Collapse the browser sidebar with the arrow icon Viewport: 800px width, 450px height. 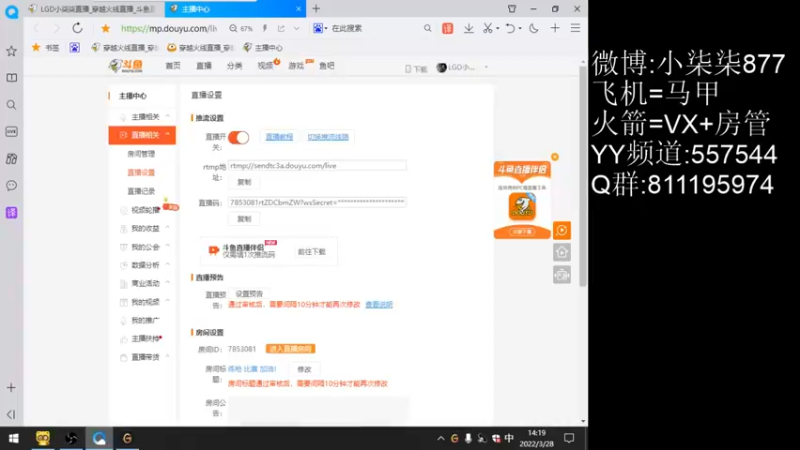11,414
